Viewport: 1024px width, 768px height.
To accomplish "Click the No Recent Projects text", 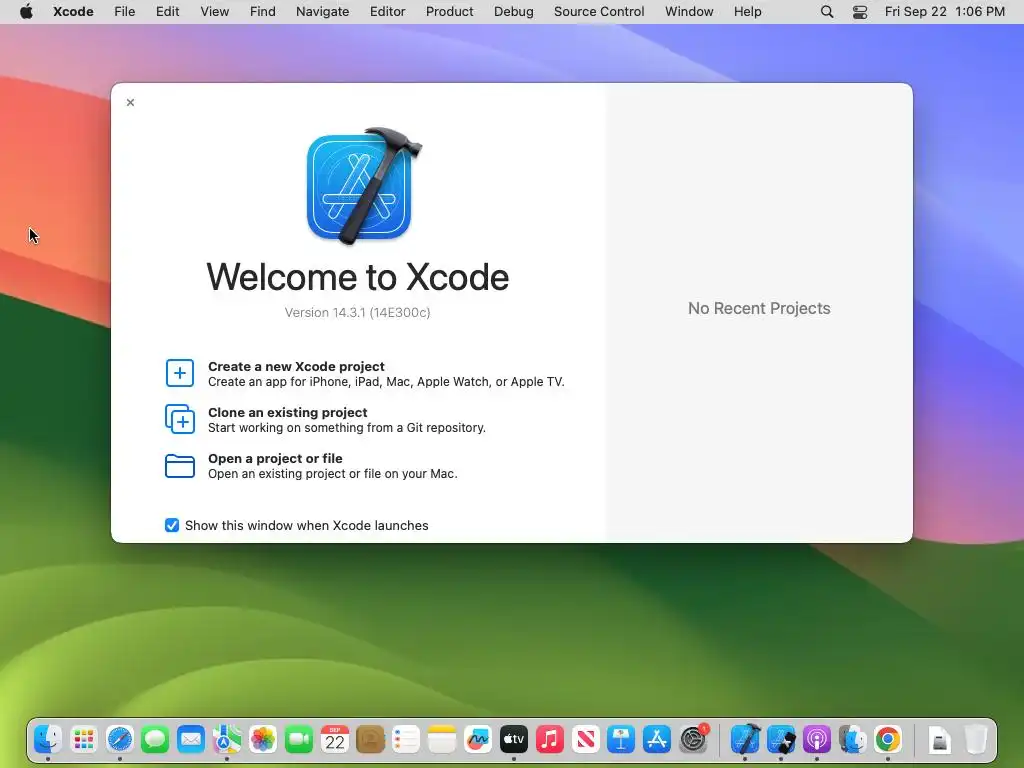I will click(759, 308).
